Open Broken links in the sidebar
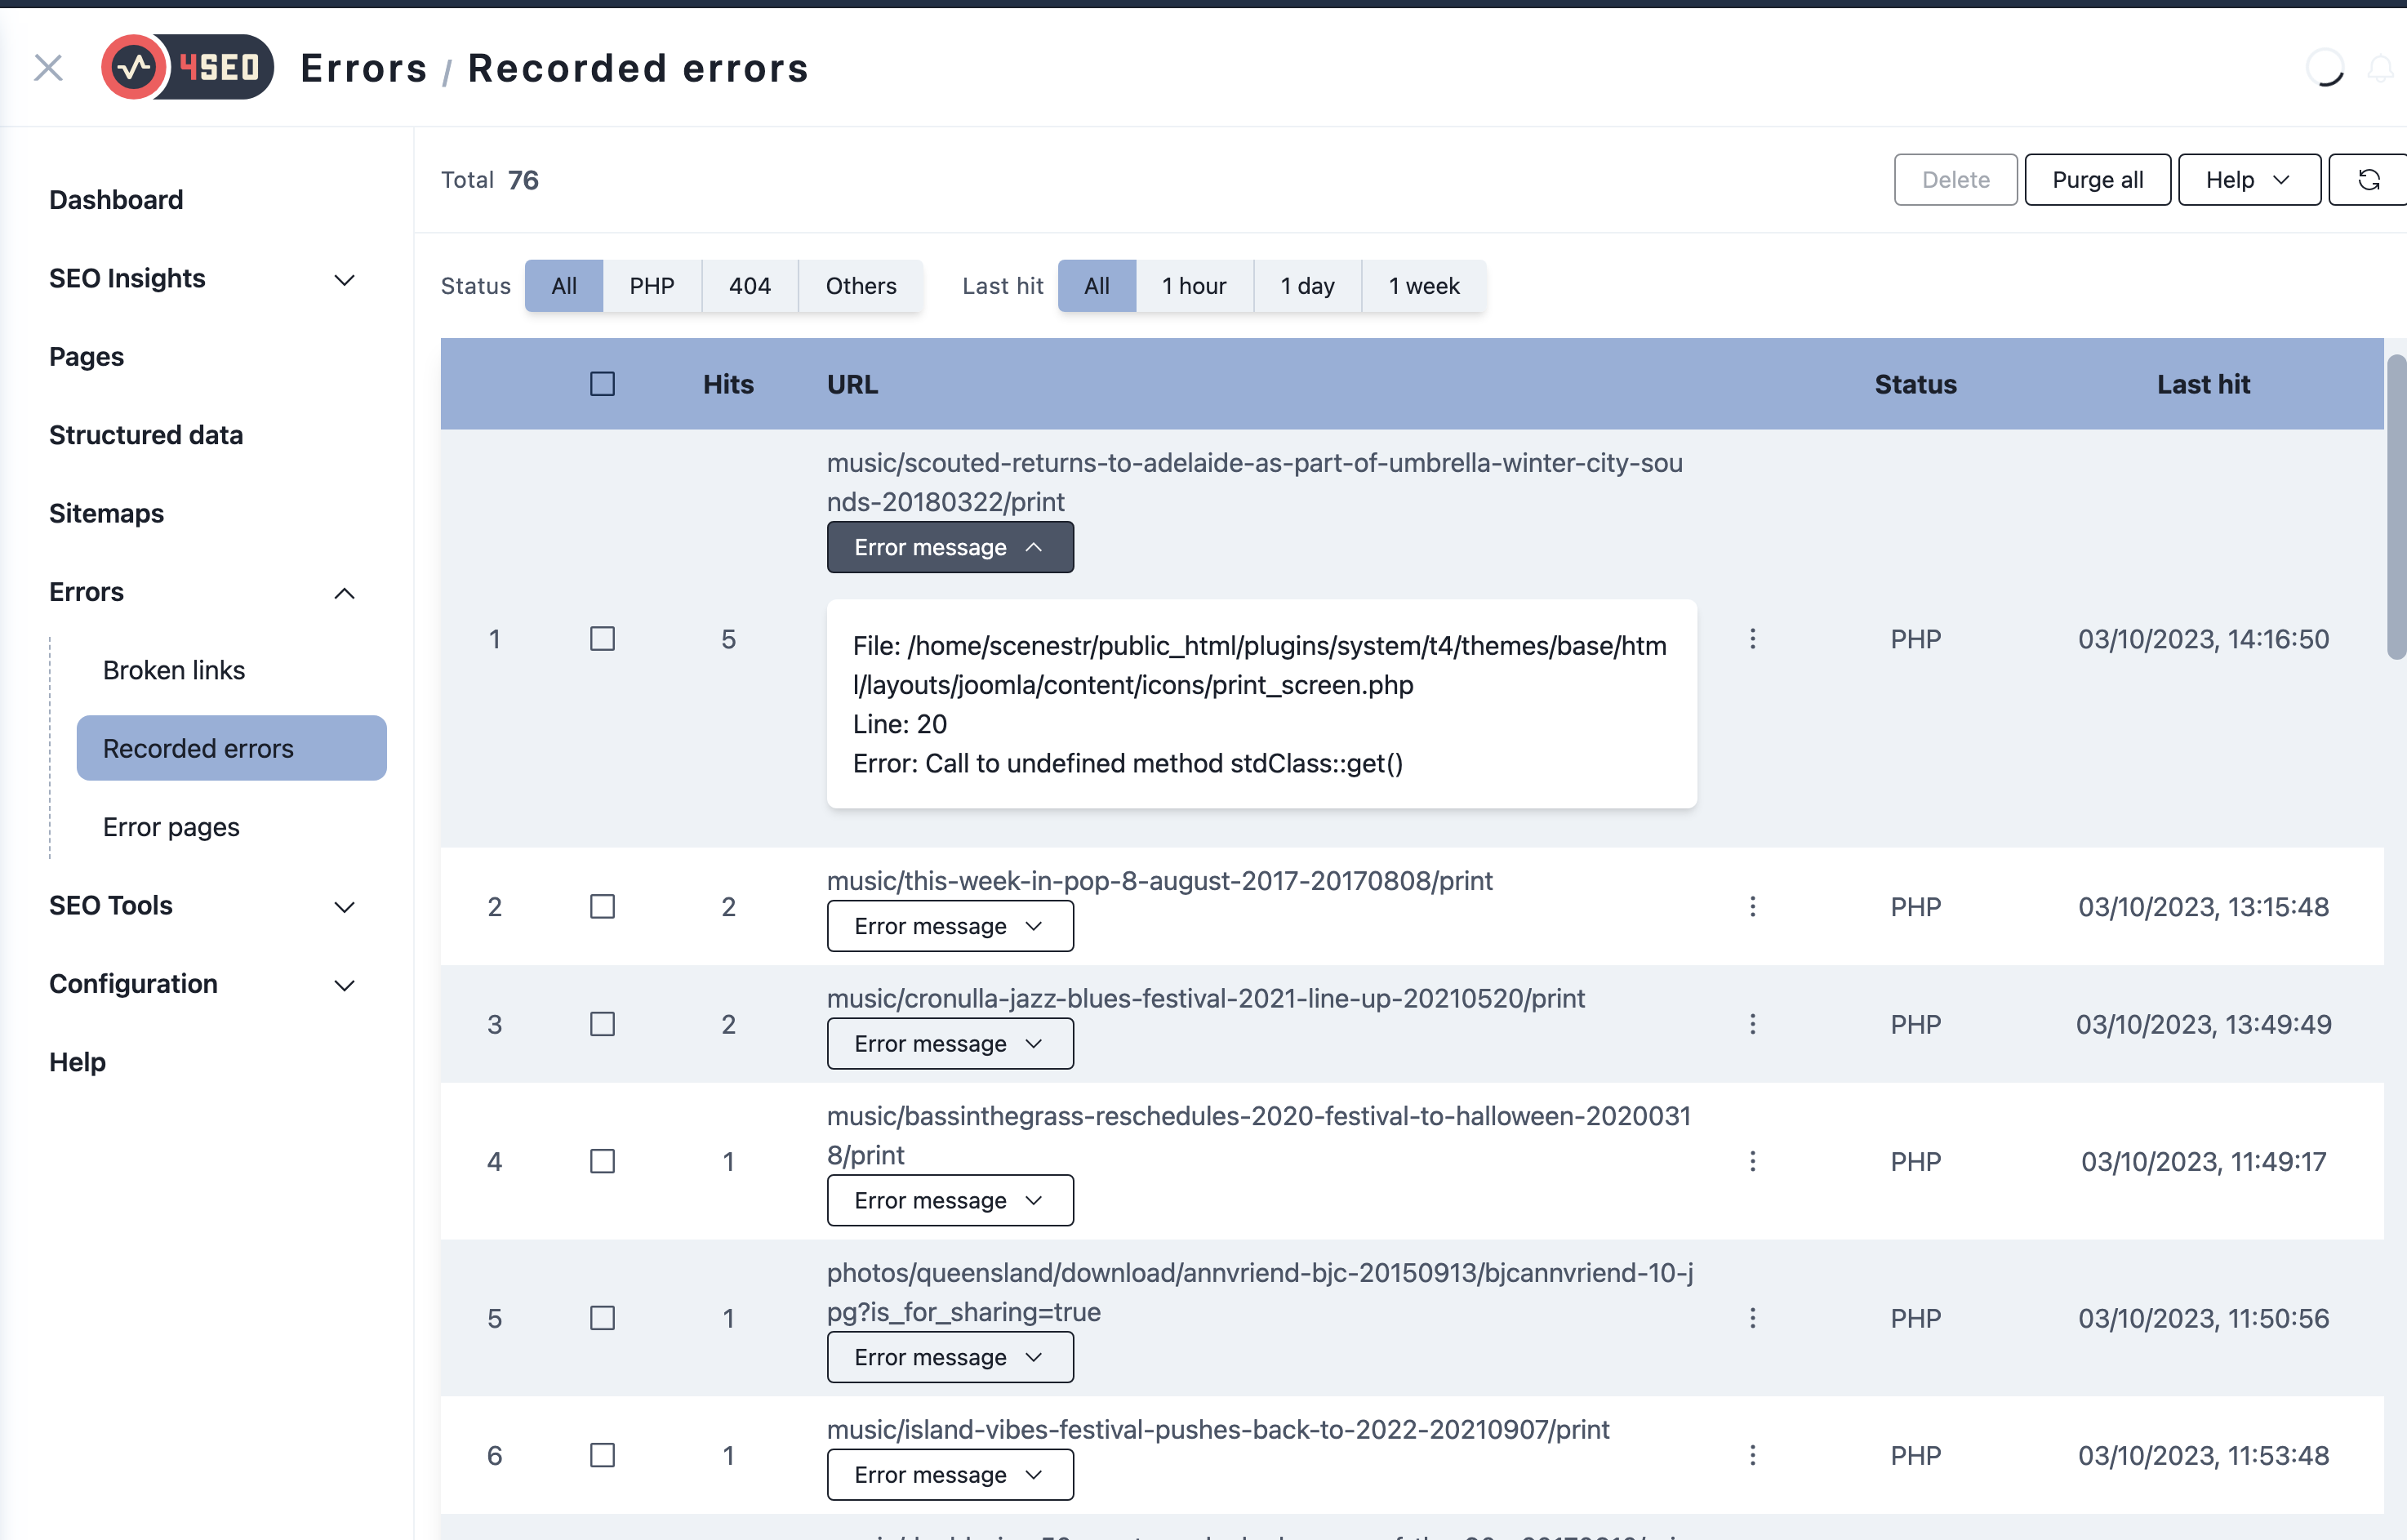Screen dimensions: 2407x1540 click(174, 670)
